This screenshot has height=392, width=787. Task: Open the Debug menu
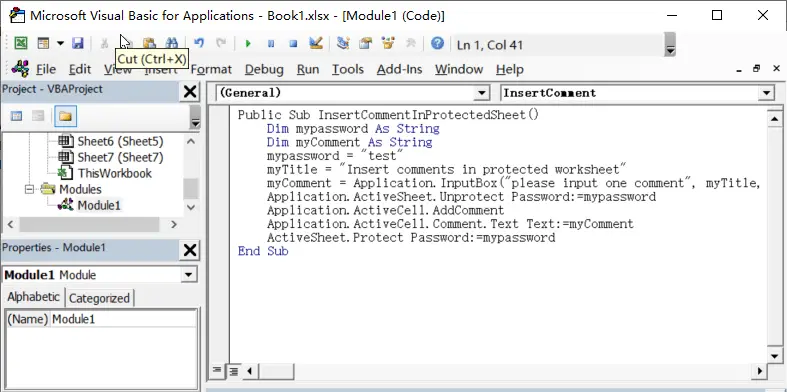coord(264,69)
